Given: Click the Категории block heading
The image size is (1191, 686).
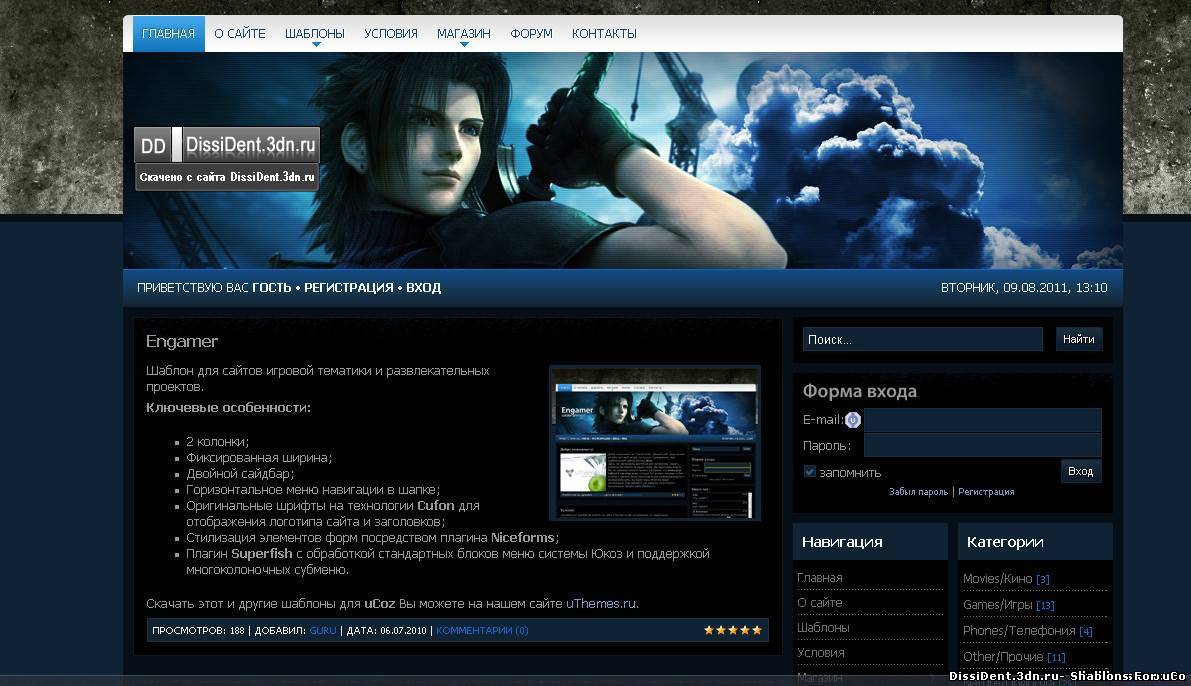Looking at the screenshot, I should [x=1005, y=542].
